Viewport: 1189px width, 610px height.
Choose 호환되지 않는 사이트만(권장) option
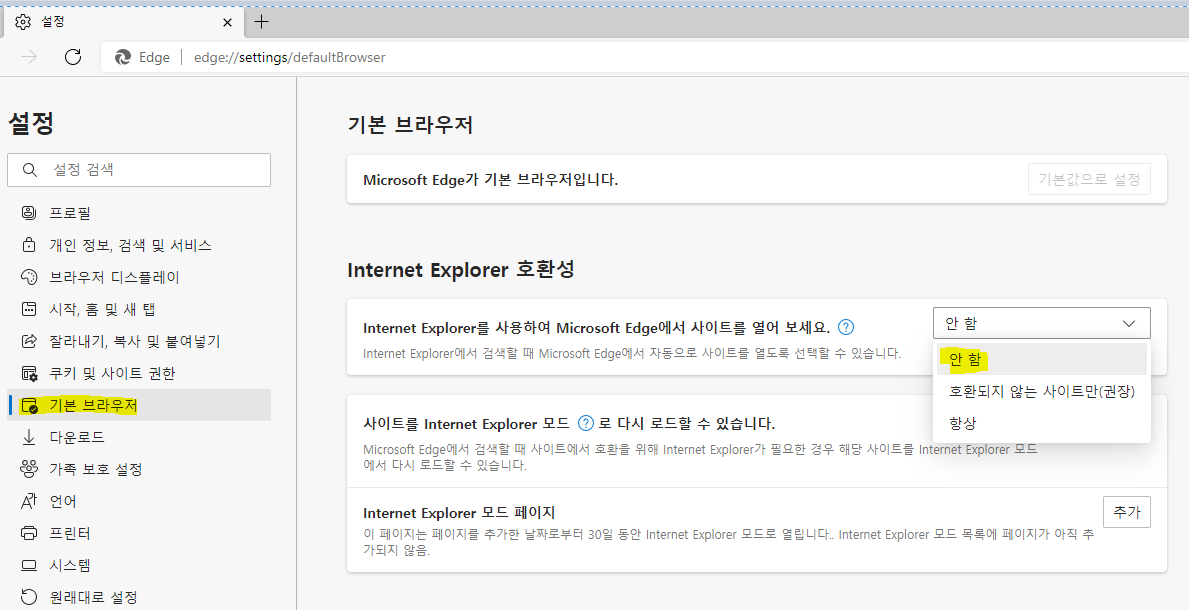tap(1041, 391)
